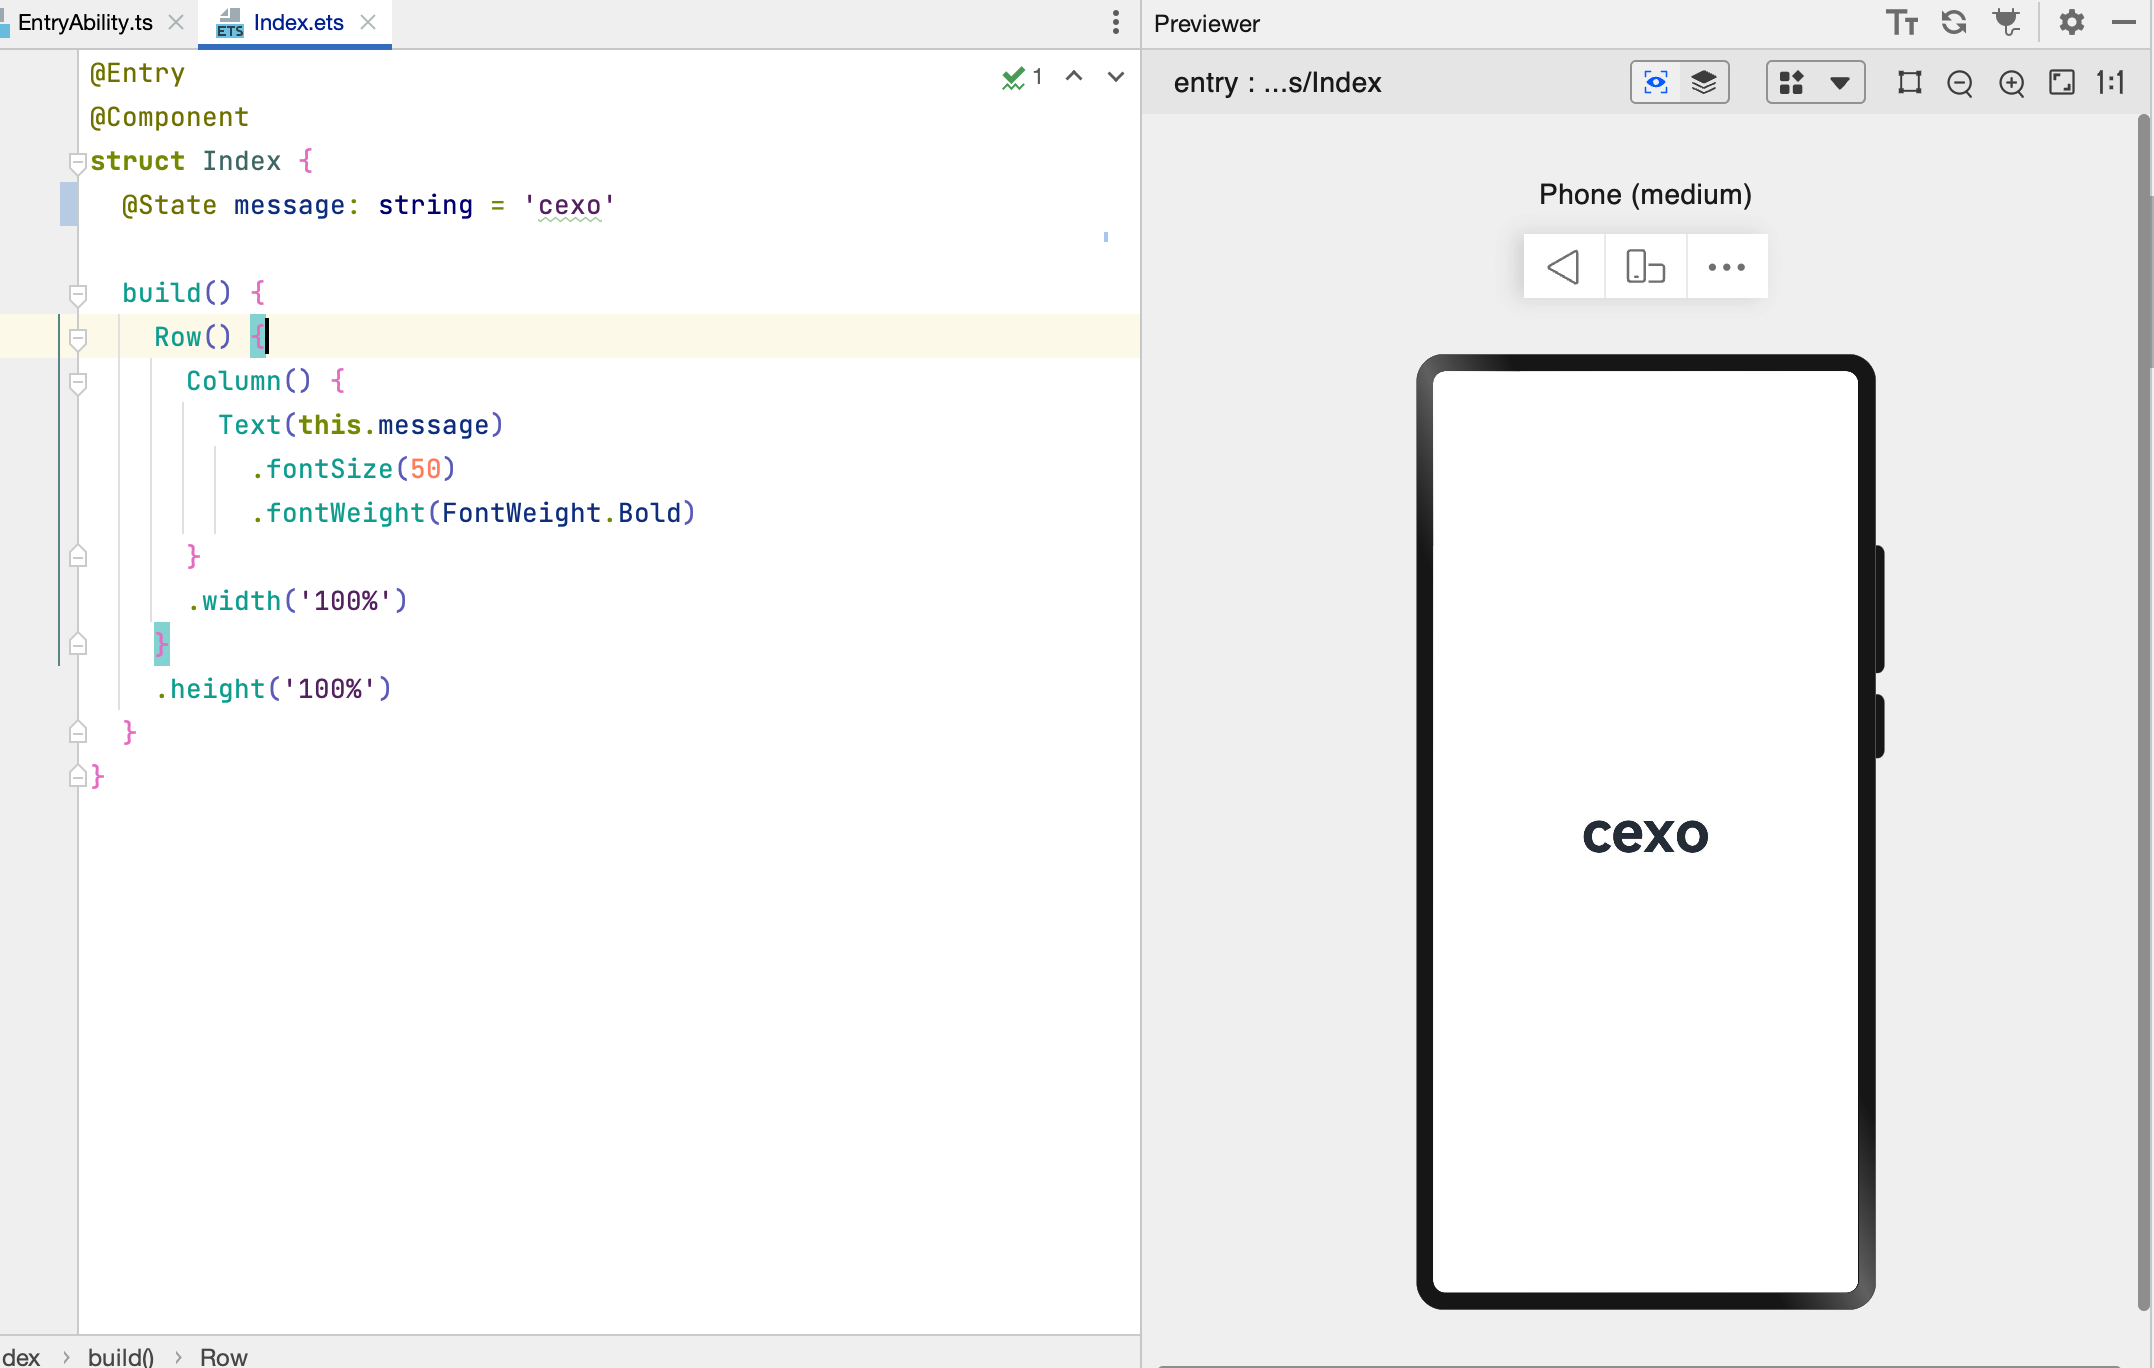2154x1368 pixels.
Task: Click FontWeight.Bold in the code
Action: click(561, 513)
